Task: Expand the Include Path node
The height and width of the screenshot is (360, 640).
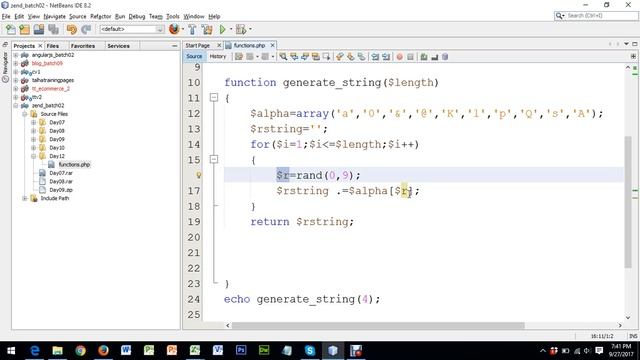Action: point(25,198)
